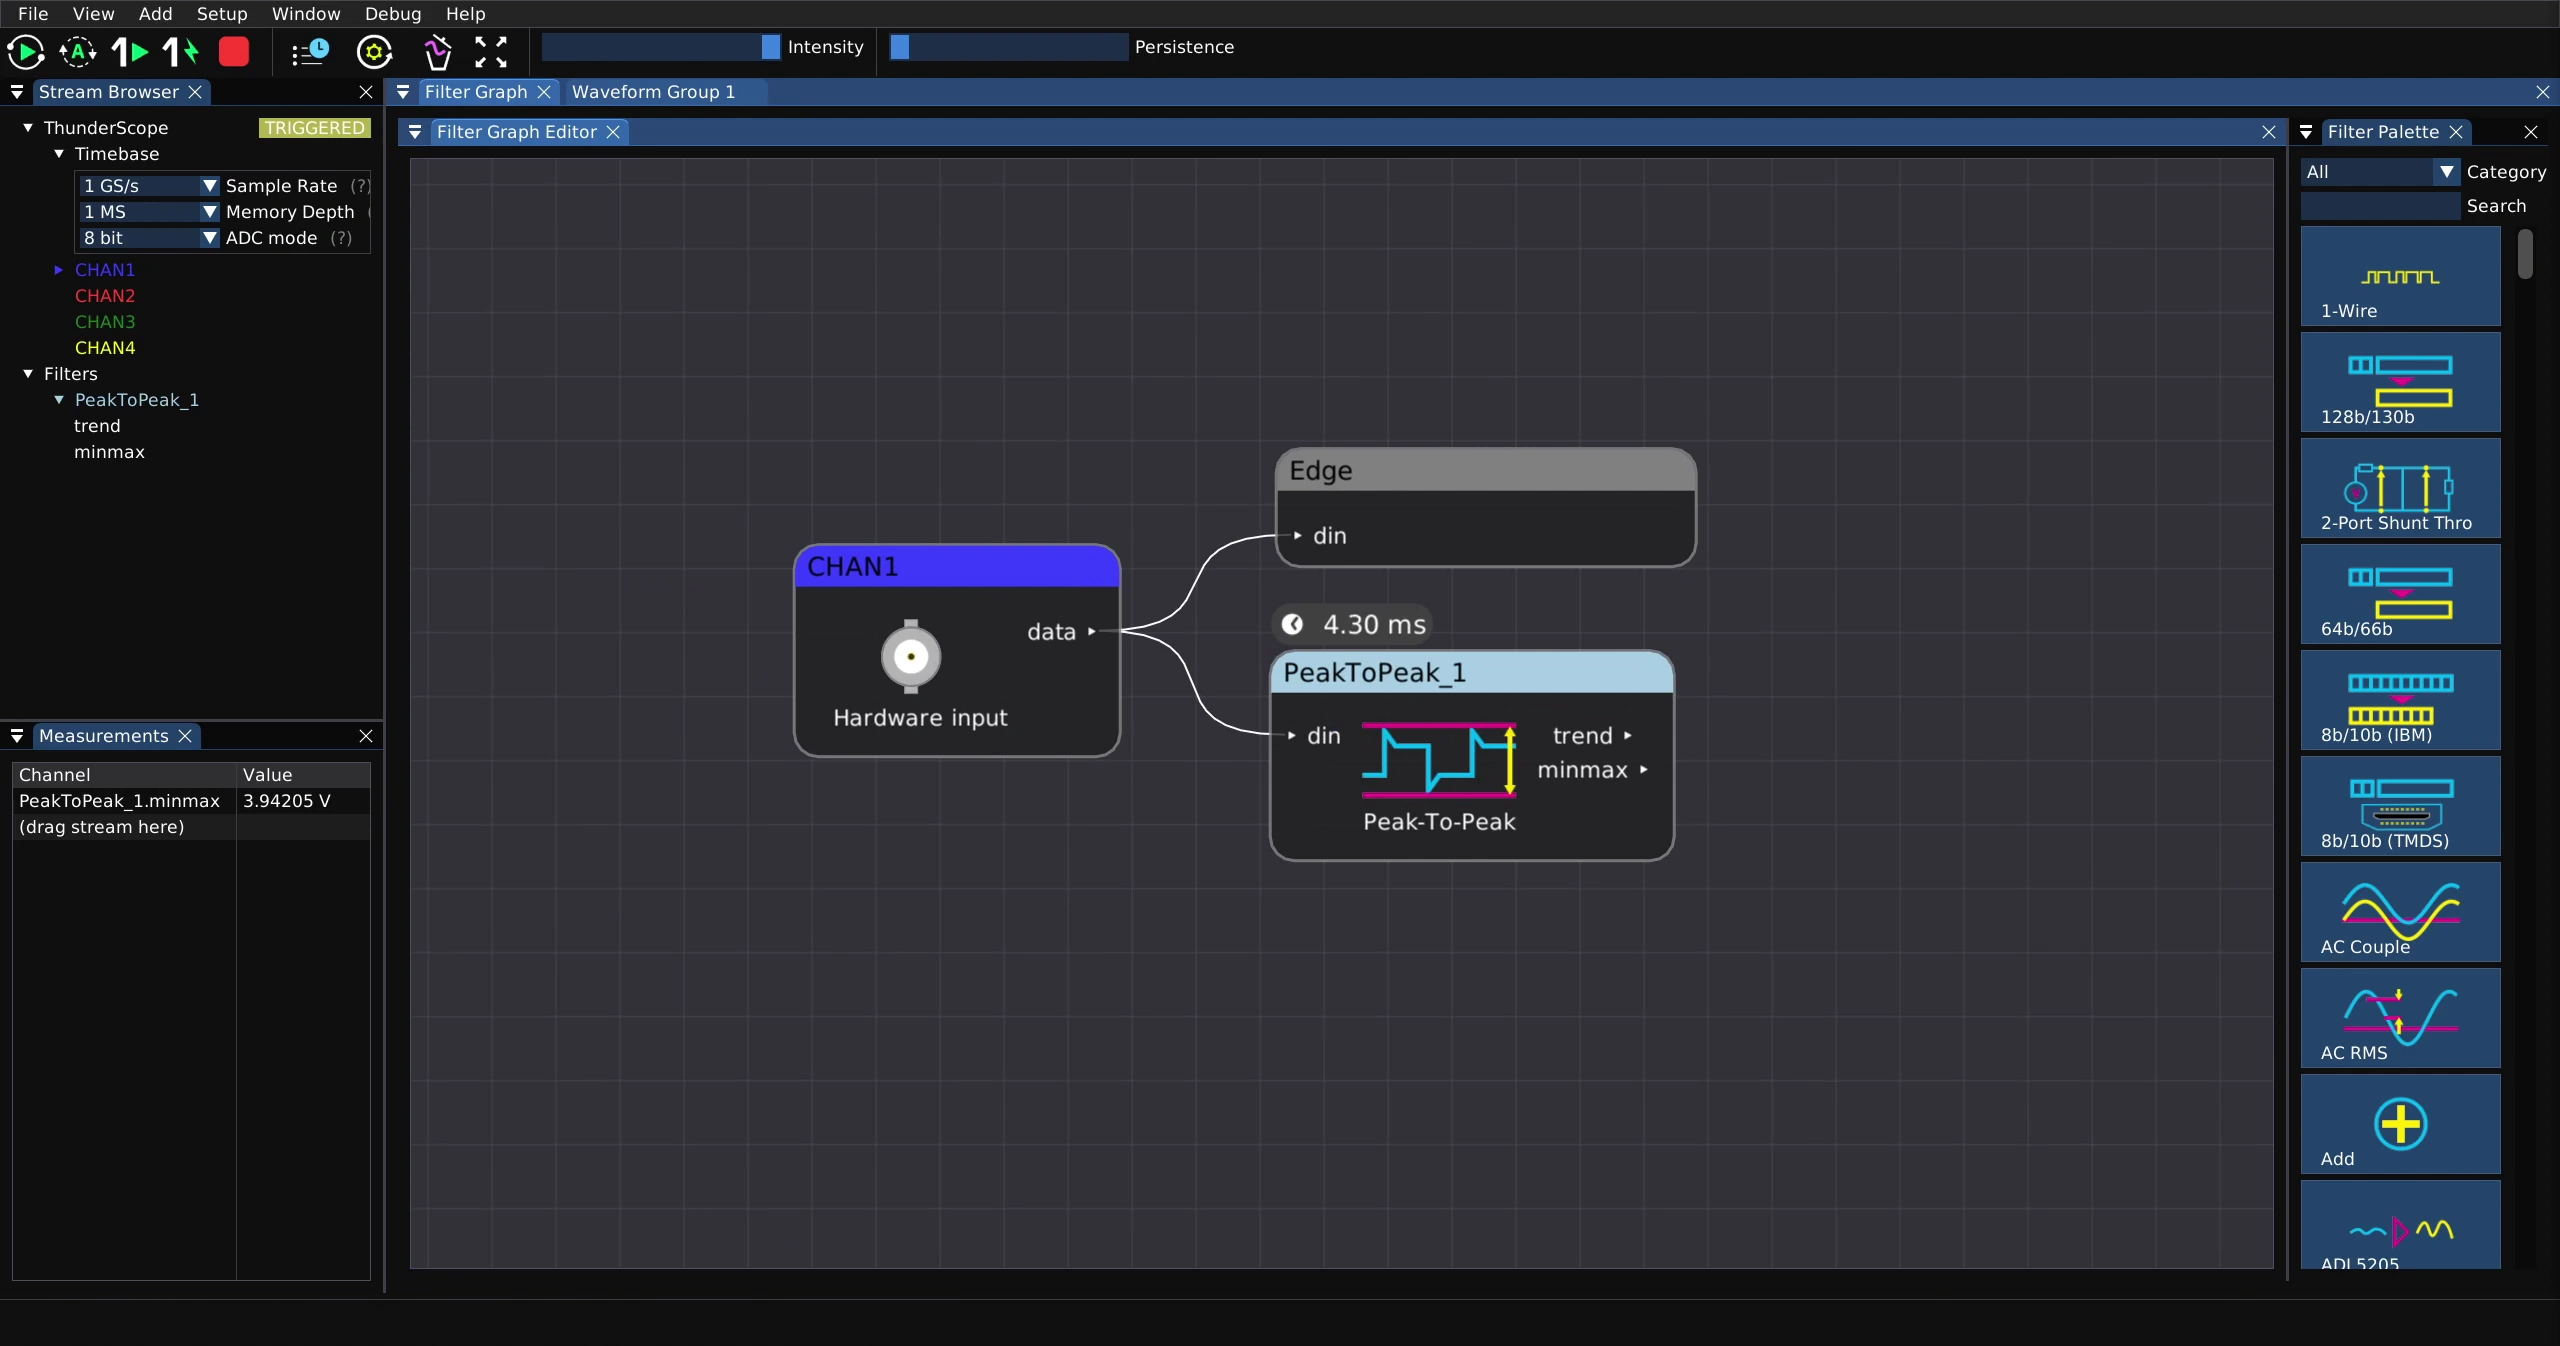Viewport: 2560px width, 1346px height.
Task: Pick the AC RMS filter
Action: pyautogui.click(x=2400, y=1018)
